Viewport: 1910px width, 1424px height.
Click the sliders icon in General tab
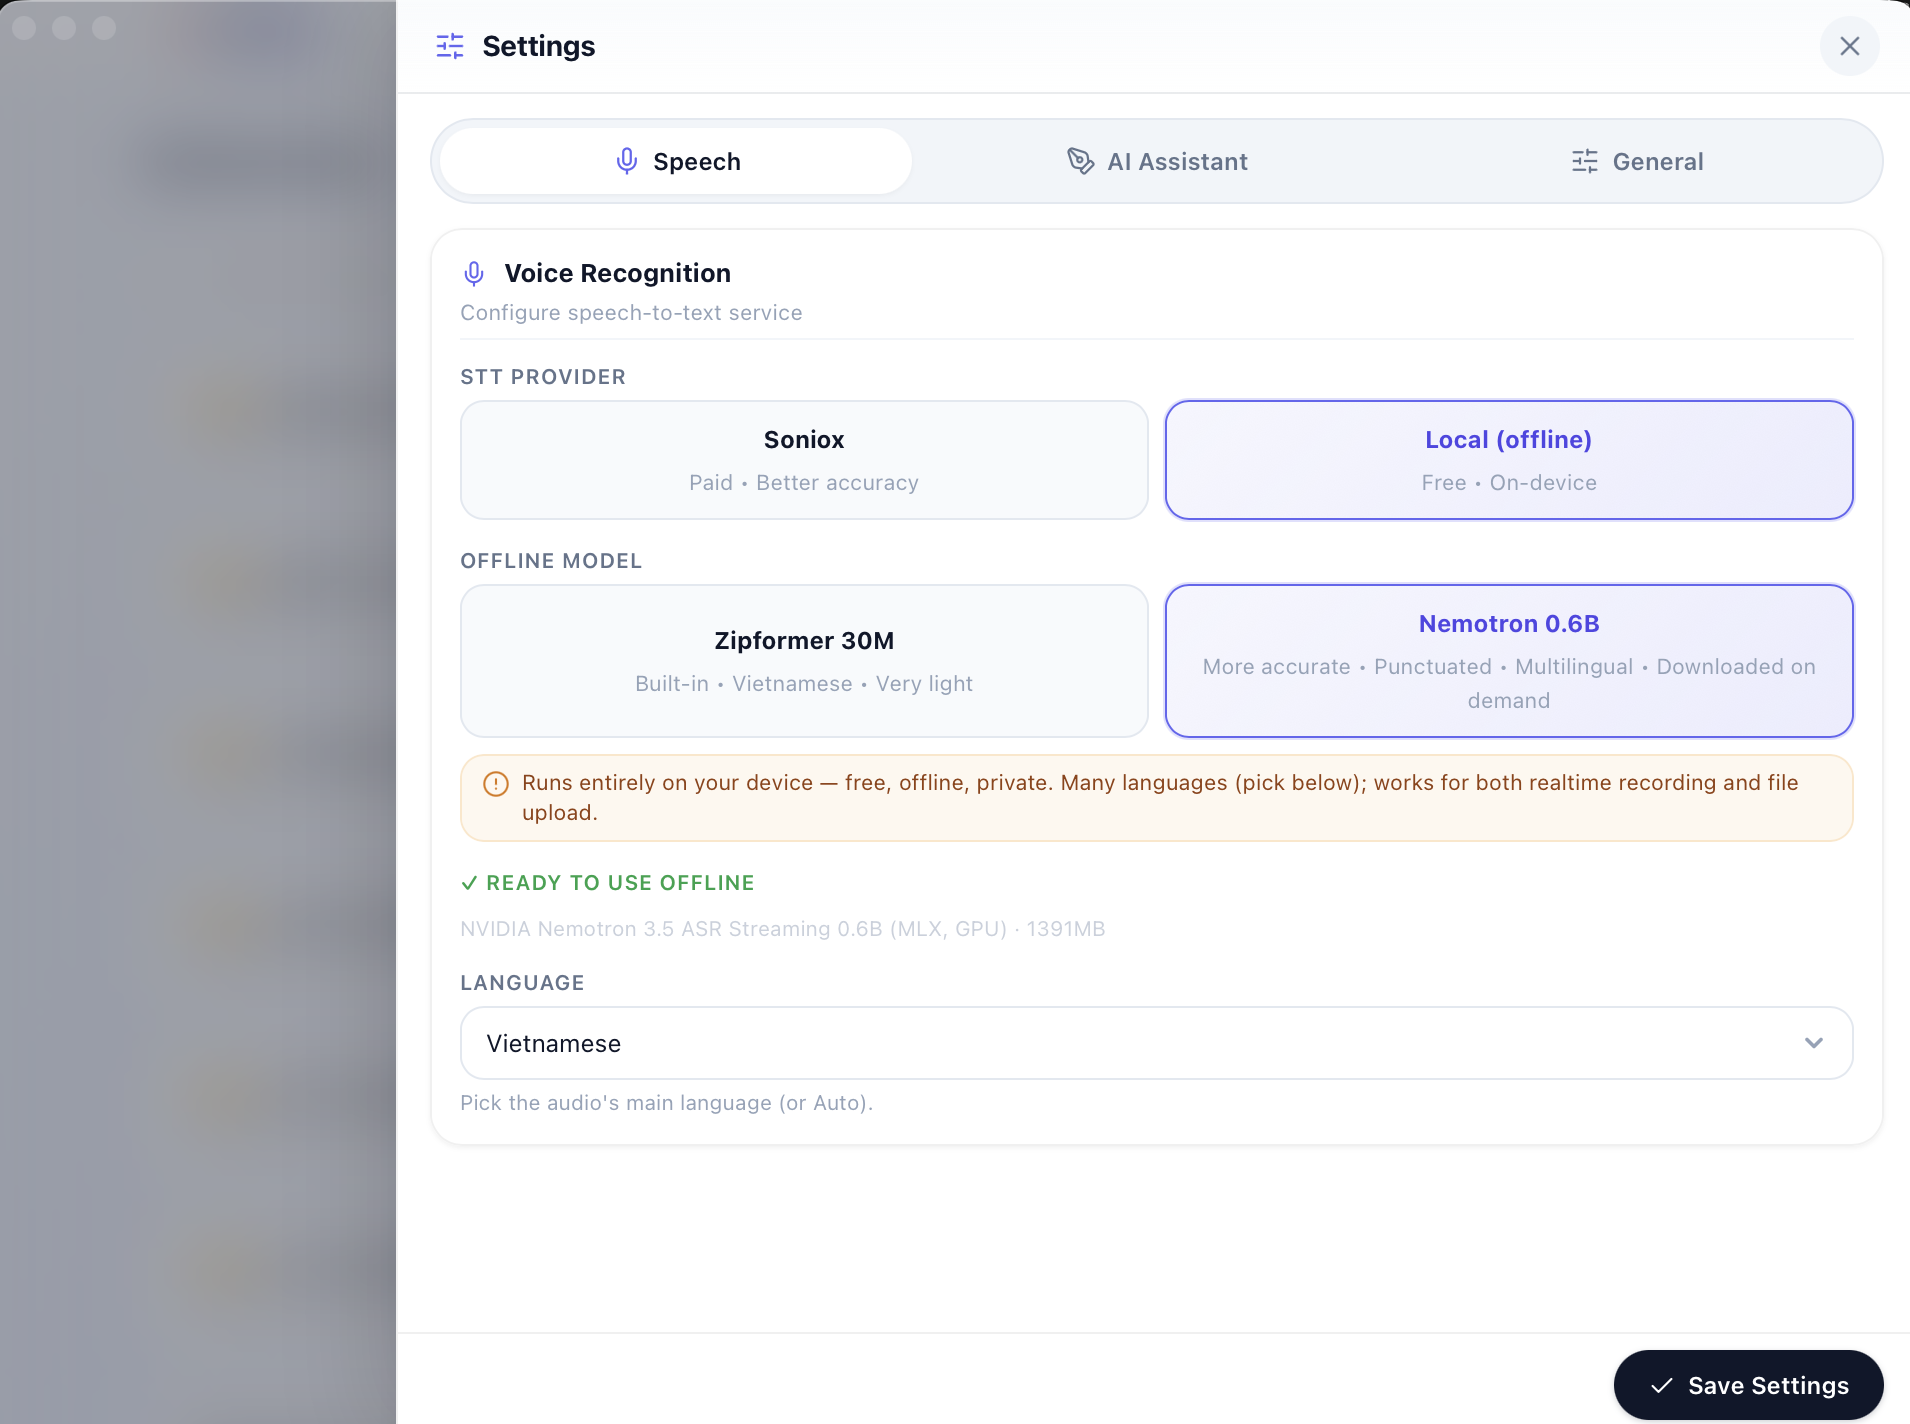[1585, 161]
